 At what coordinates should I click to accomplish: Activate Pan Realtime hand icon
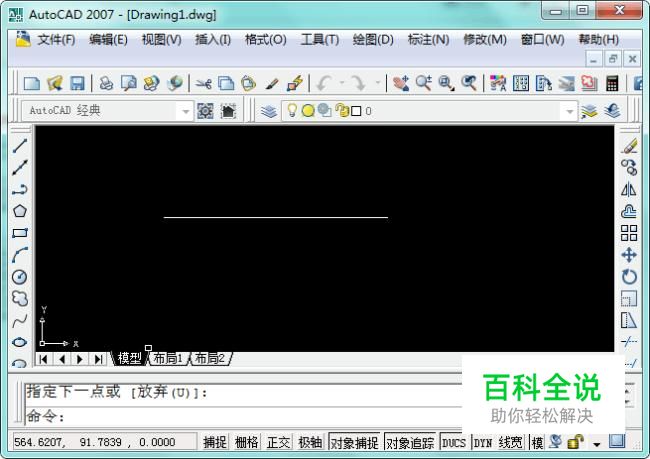coord(401,83)
